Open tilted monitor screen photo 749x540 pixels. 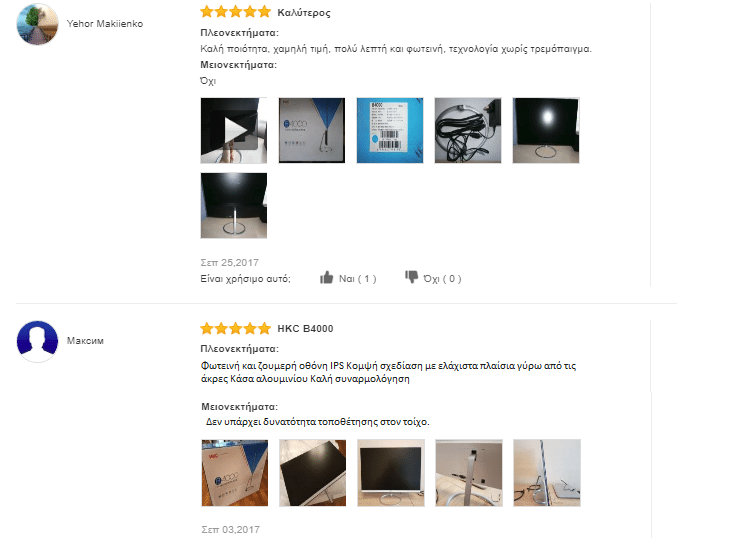312,473
